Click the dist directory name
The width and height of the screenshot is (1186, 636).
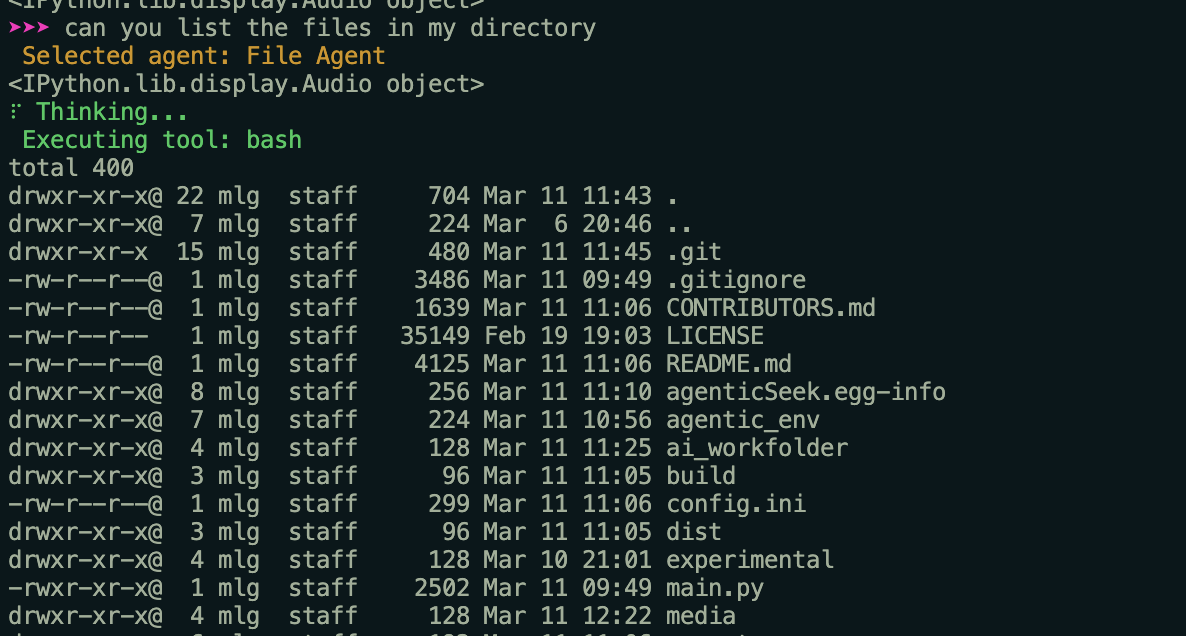click(x=694, y=532)
